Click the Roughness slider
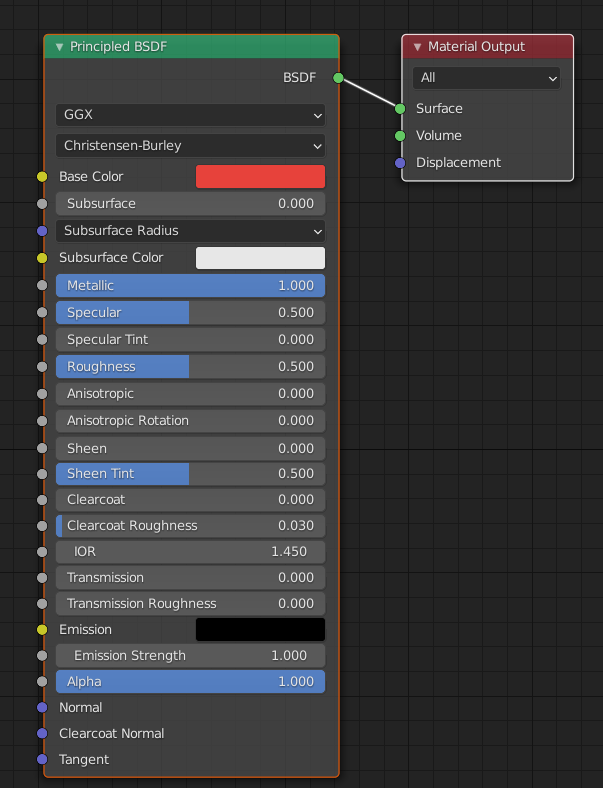The height and width of the screenshot is (788, 603). coord(190,367)
